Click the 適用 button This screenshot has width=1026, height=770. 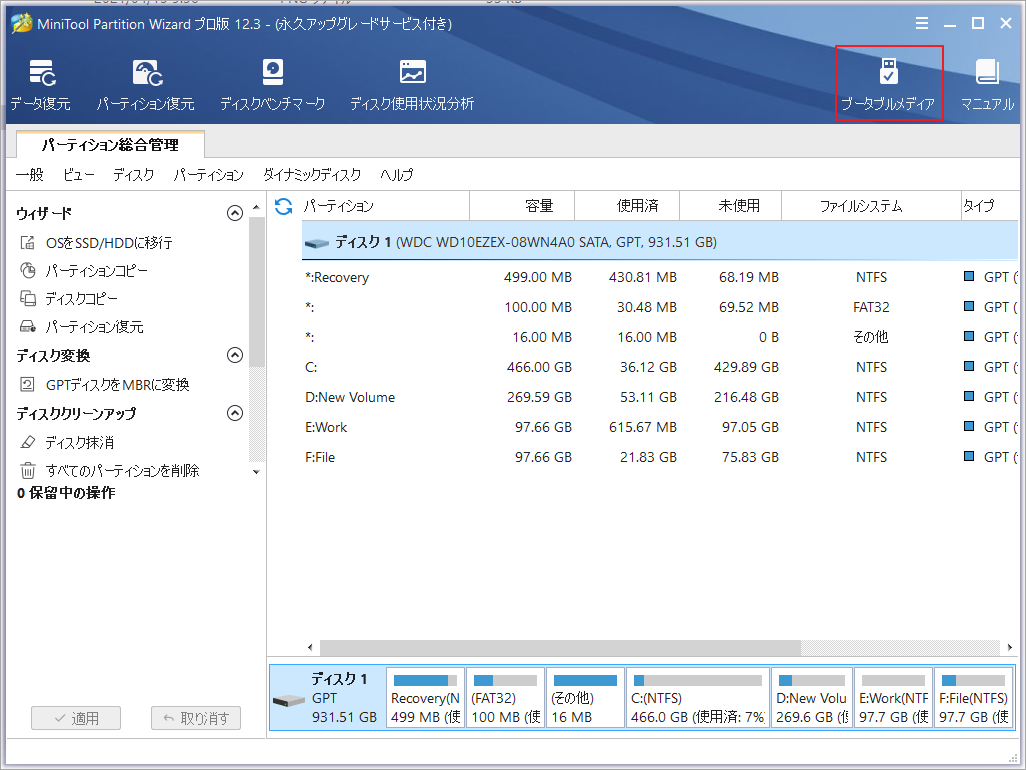point(75,717)
